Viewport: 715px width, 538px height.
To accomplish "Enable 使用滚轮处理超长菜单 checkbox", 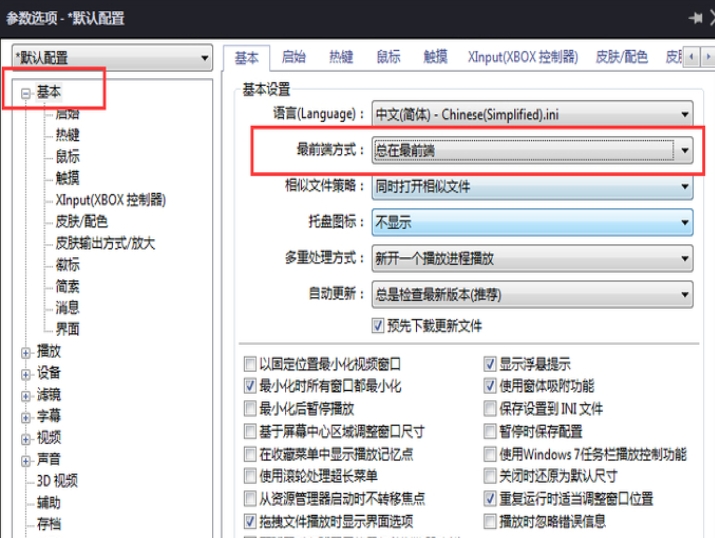I will [x=250, y=476].
